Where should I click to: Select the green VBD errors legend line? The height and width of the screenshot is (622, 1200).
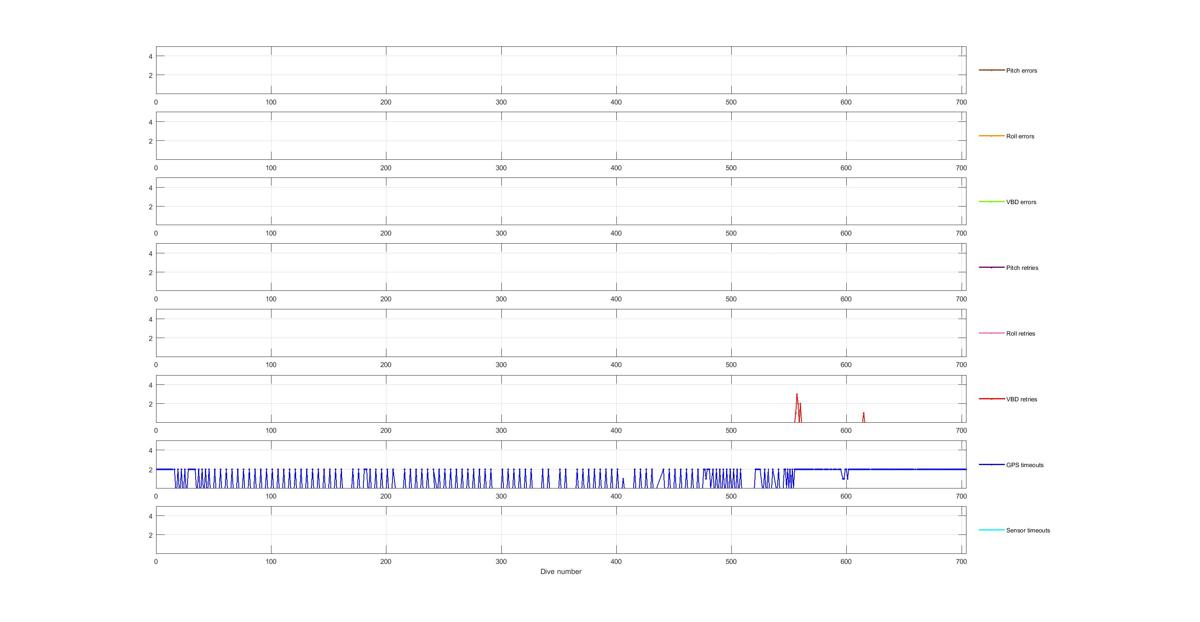(991, 202)
